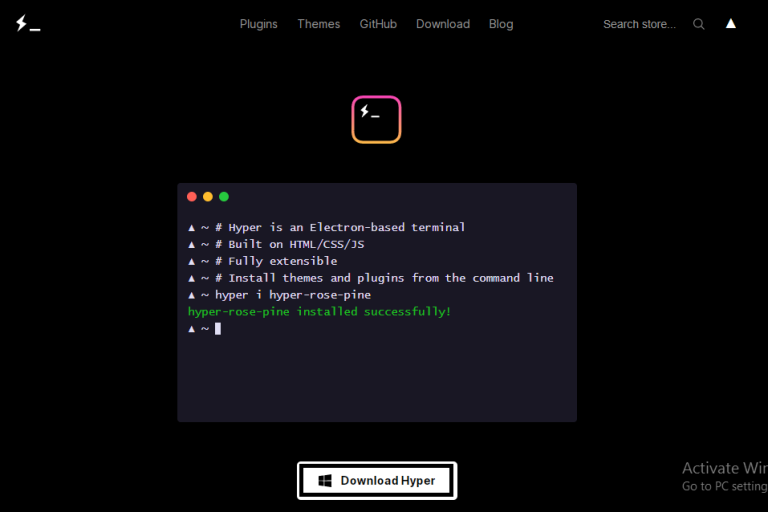768x512 pixels.
Task: Click the Hyper logo in the top-left corner
Action: 28,24
